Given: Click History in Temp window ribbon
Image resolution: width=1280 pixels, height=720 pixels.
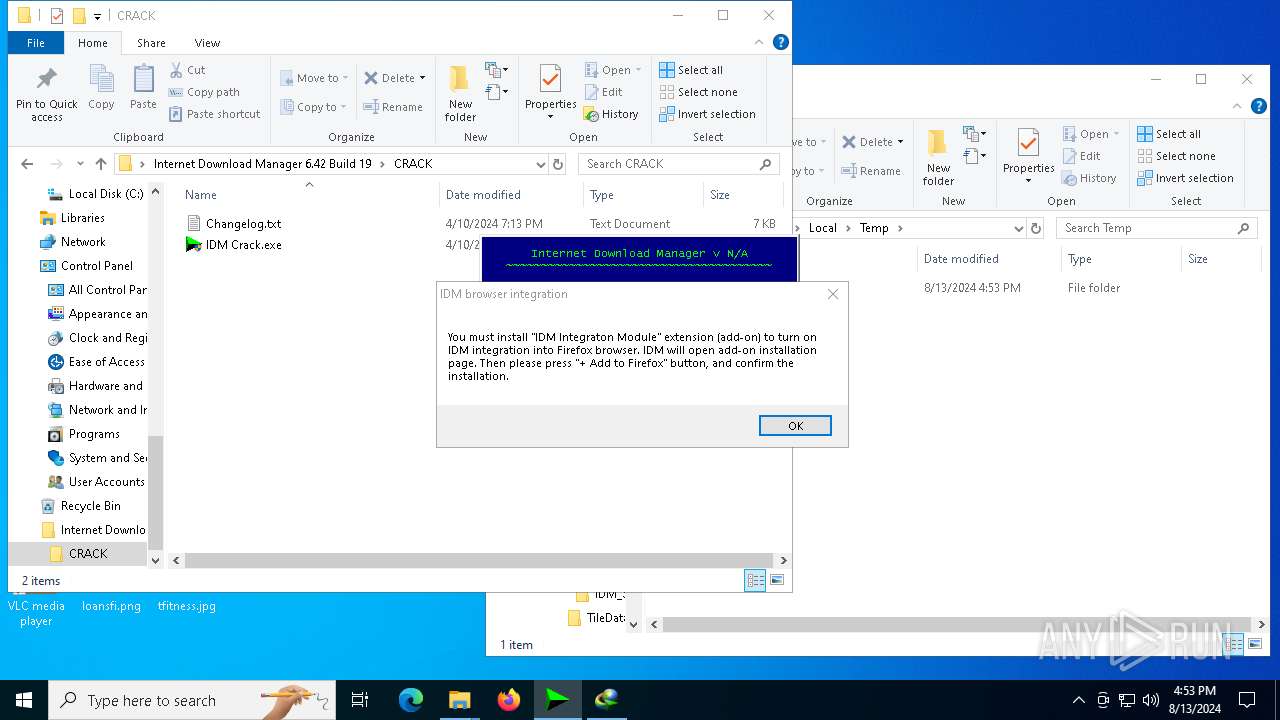Looking at the screenshot, I should point(1089,178).
